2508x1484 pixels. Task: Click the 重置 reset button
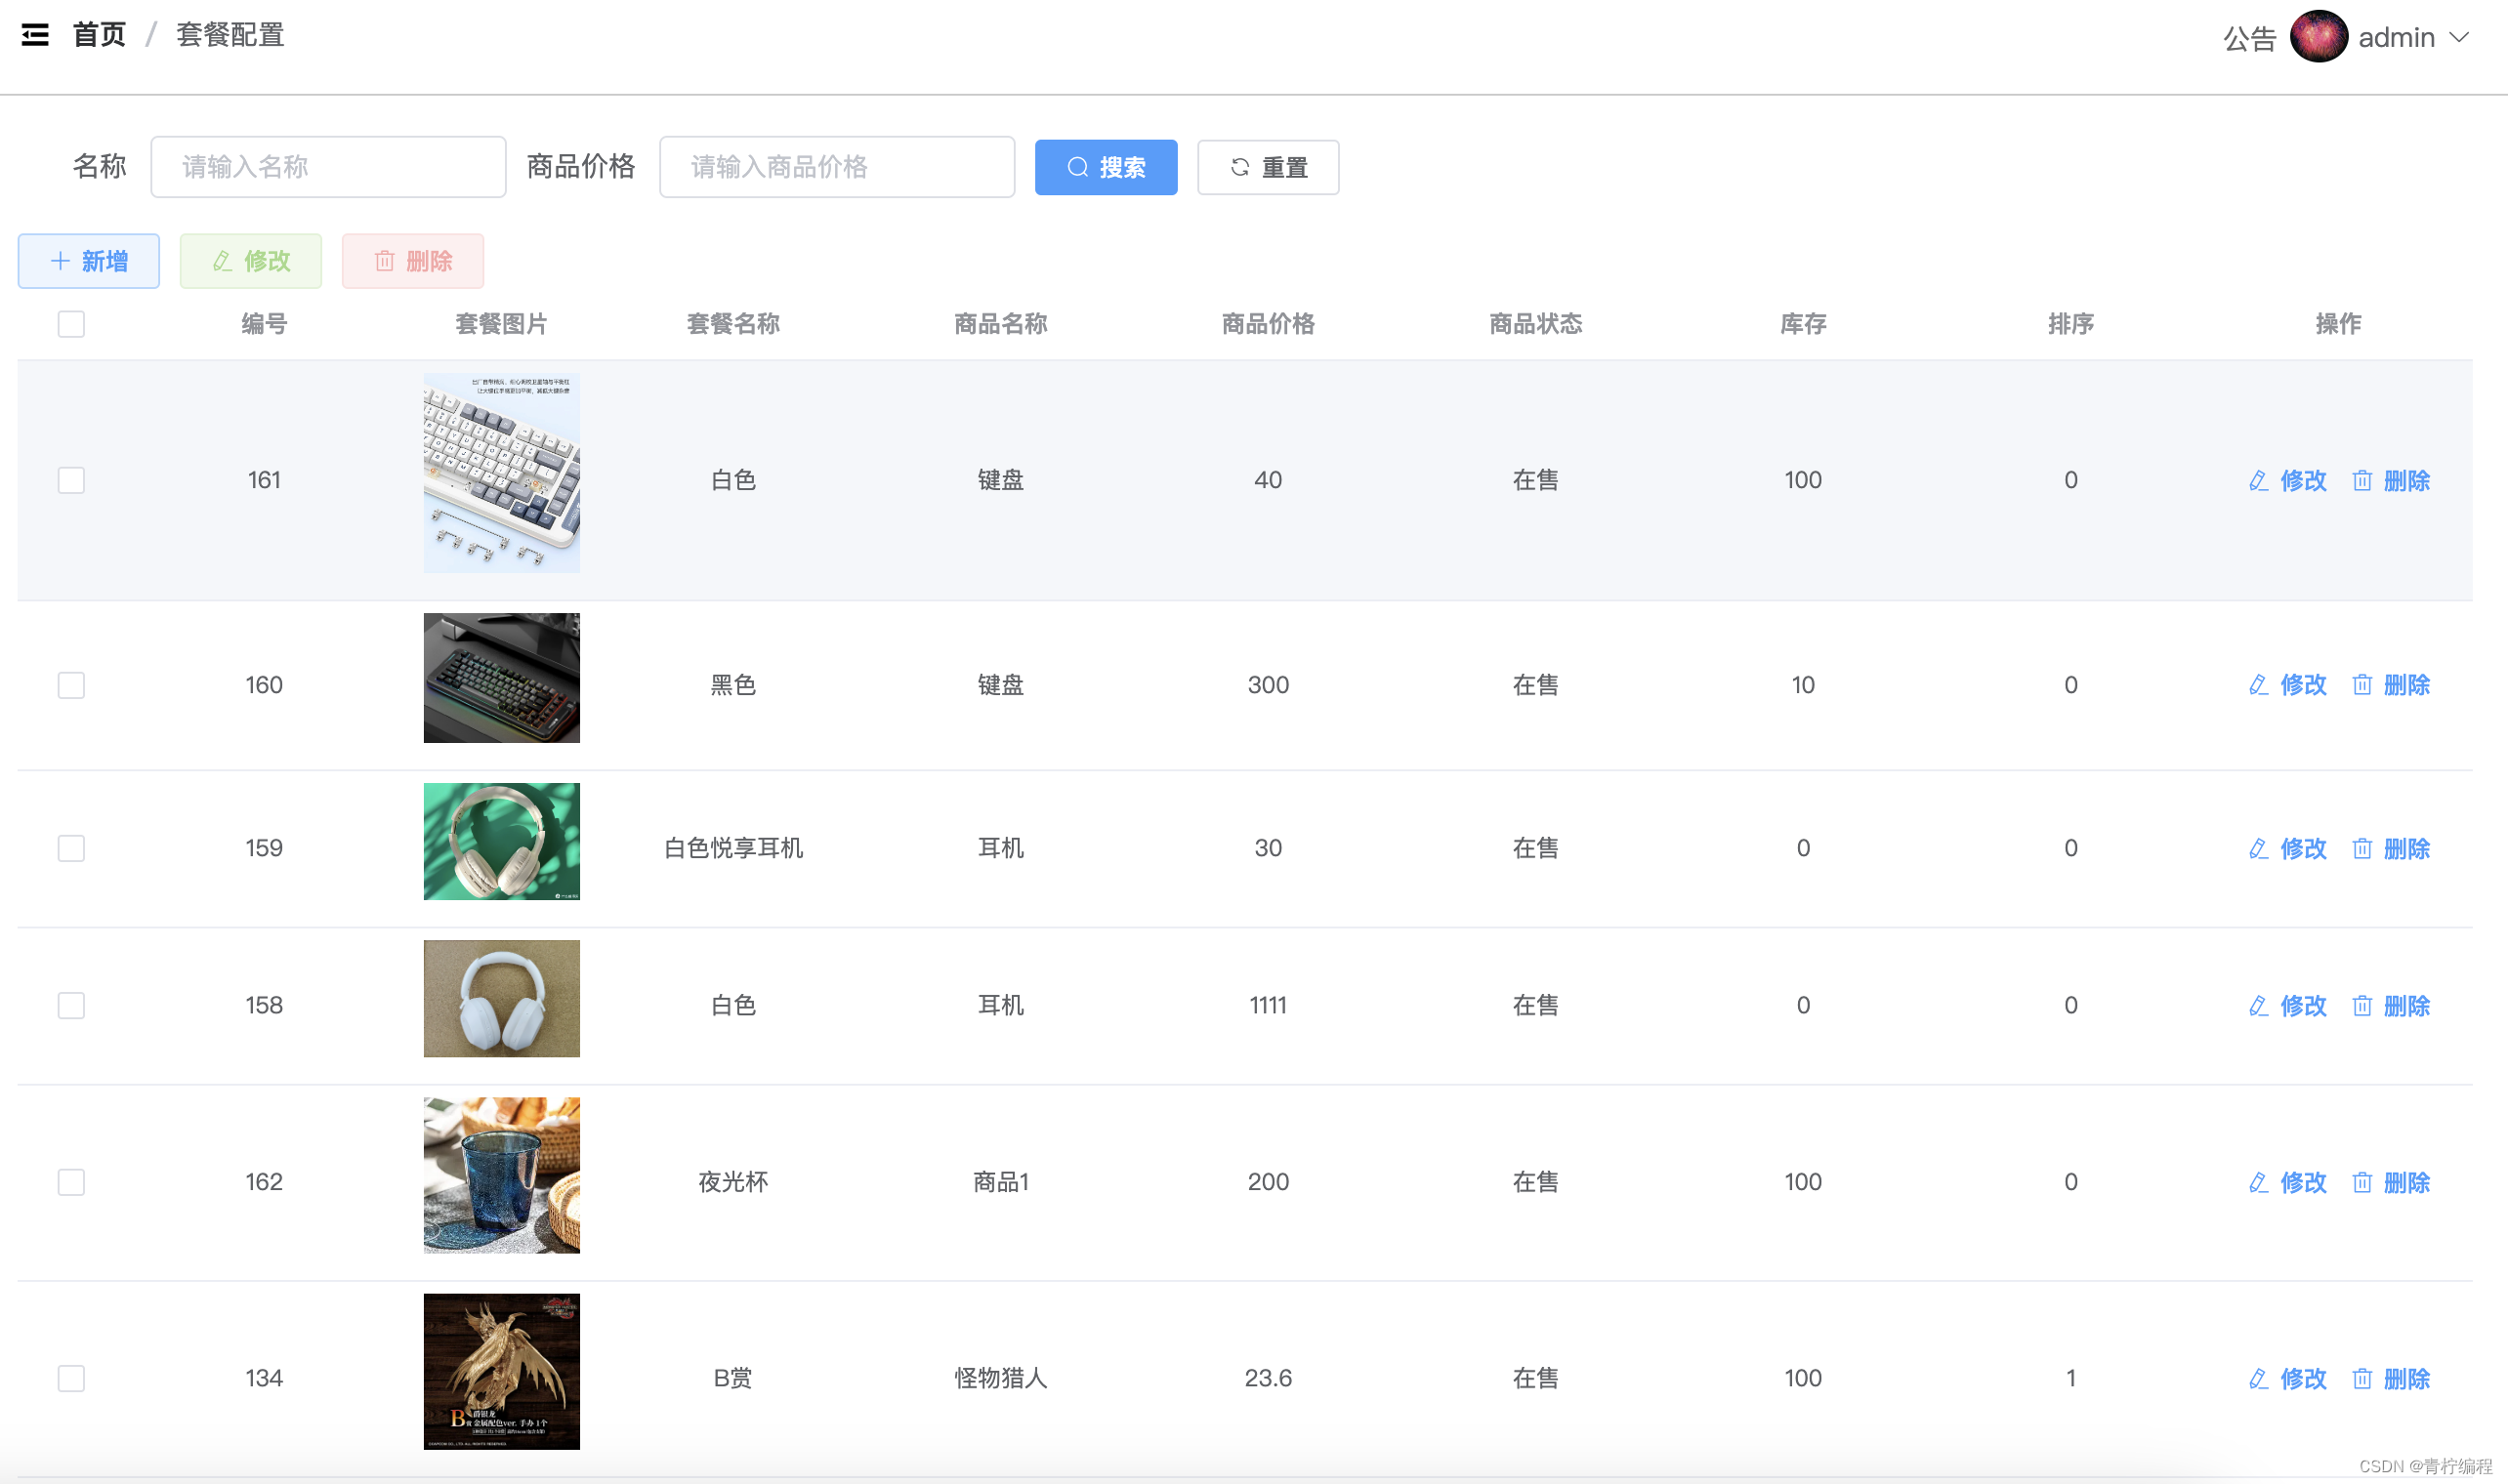pyautogui.click(x=1267, y=167)
